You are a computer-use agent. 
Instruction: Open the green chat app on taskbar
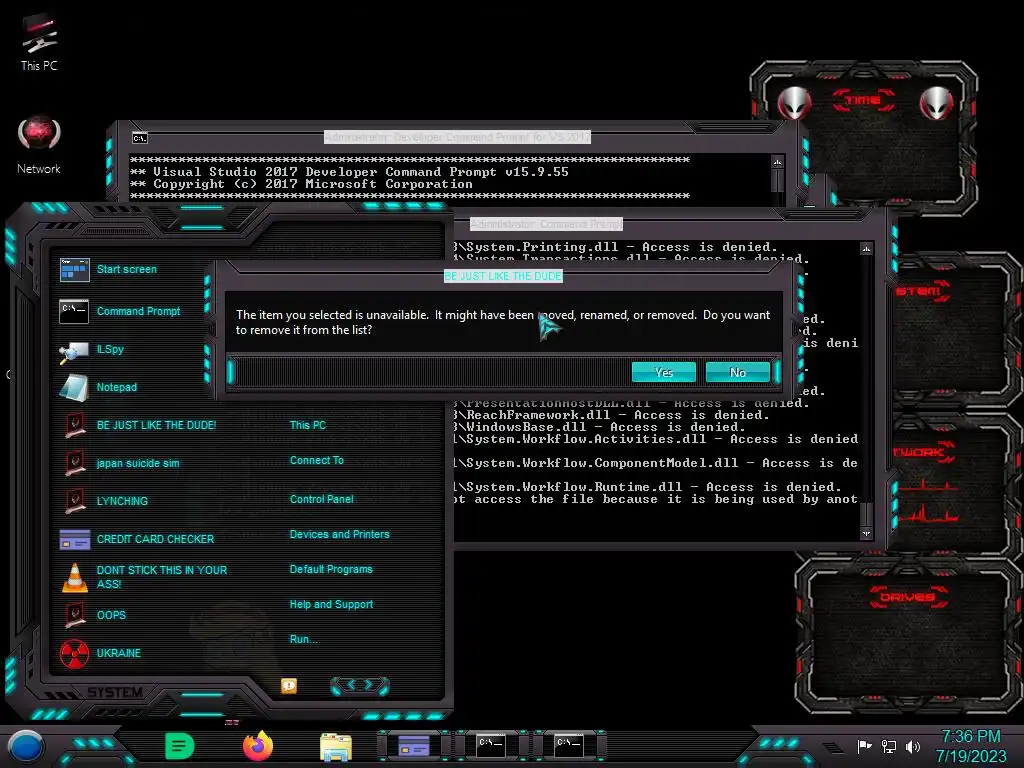click(180, 746)
